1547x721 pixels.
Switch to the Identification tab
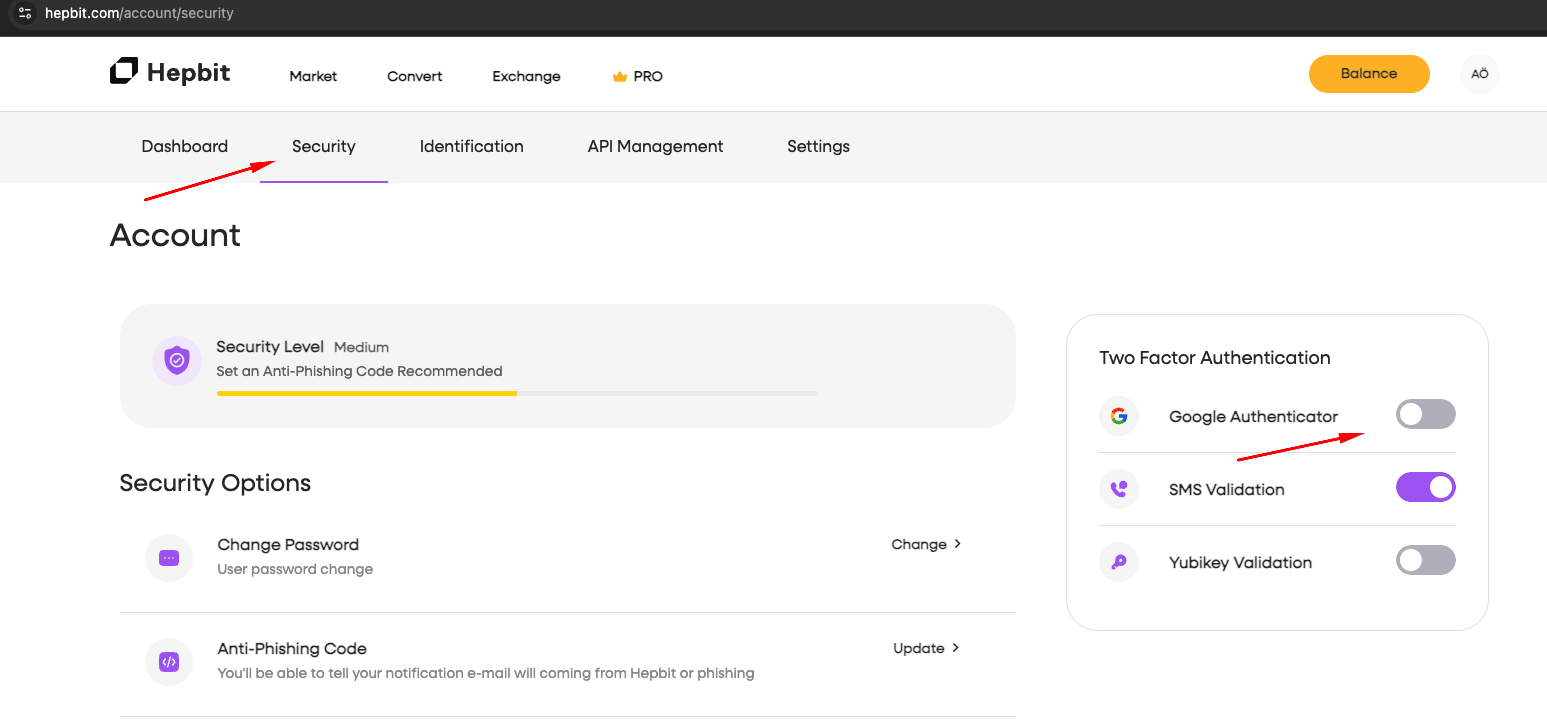[471, 146]
